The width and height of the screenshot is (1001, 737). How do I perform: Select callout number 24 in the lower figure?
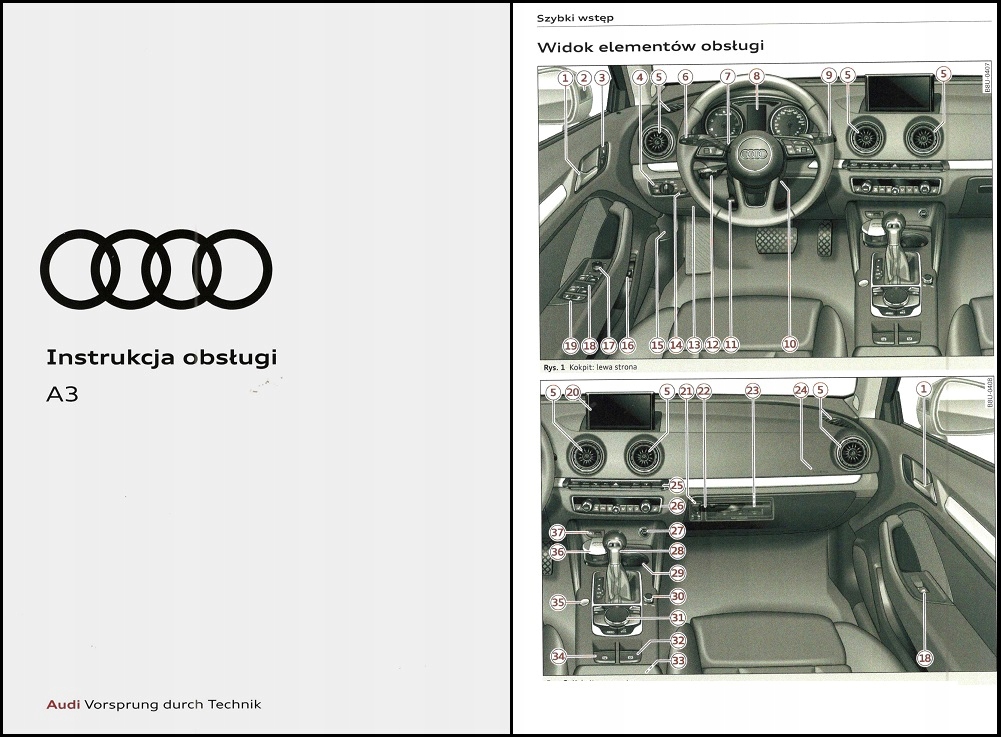(x=801, y=390)
